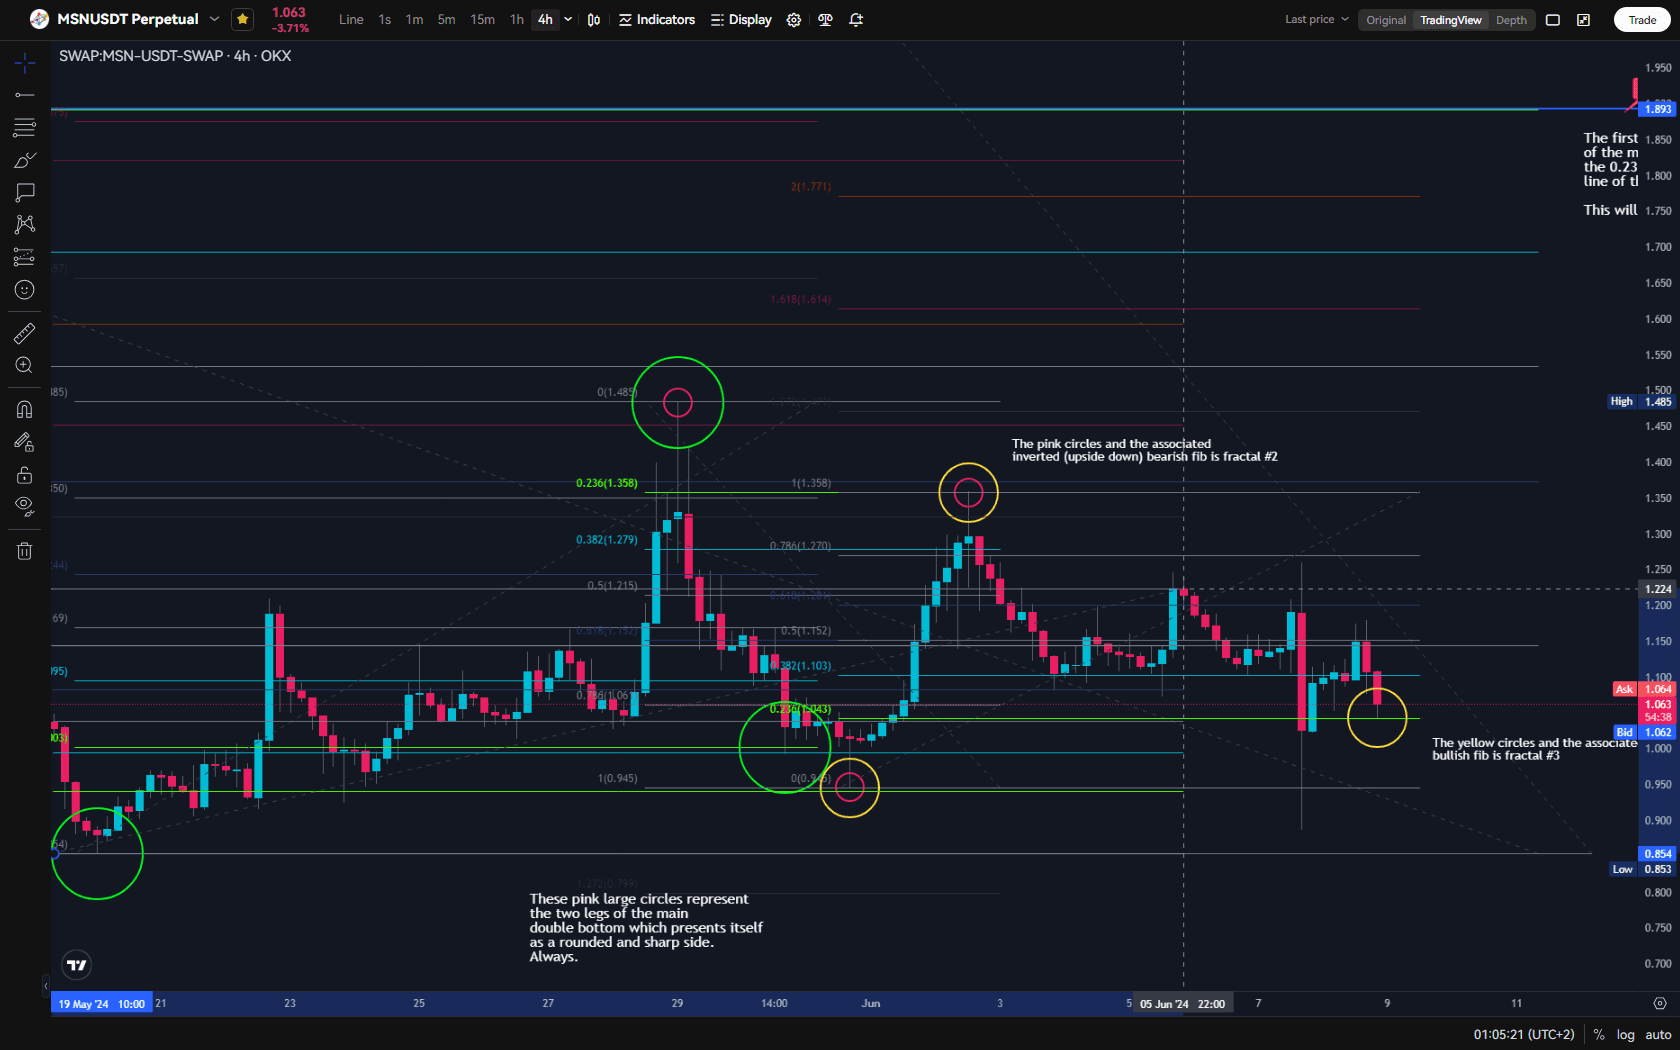Click the Low 0.853 price label
This screenshot has width=1680, height=1050.
1641,869
